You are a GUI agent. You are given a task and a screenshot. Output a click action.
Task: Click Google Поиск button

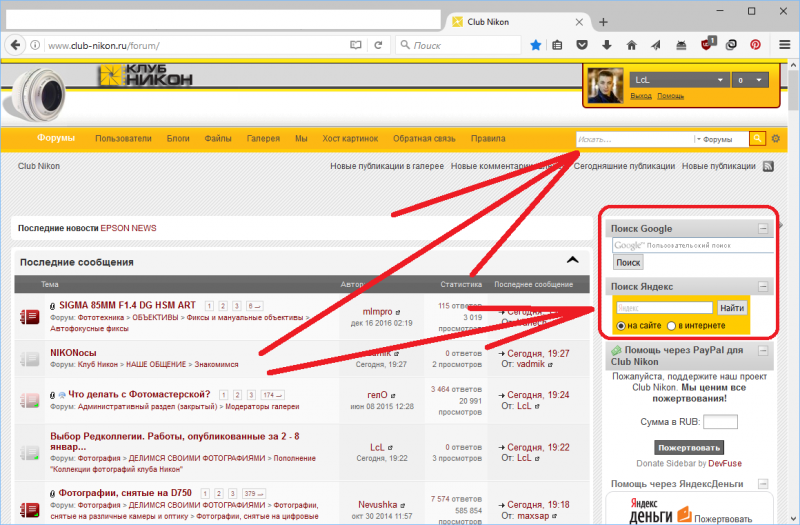click(x=628, y=262)
